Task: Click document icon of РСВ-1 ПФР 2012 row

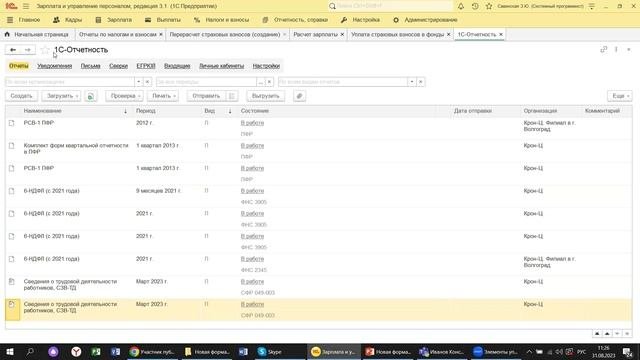Action: (11, 123)
